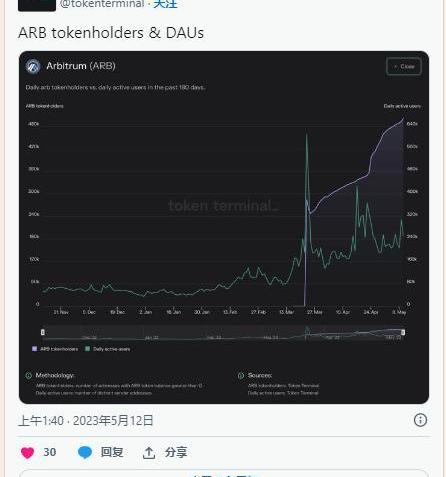Toggle the Daily active users legend series
The image size is (446, 477).
(107, 349)
